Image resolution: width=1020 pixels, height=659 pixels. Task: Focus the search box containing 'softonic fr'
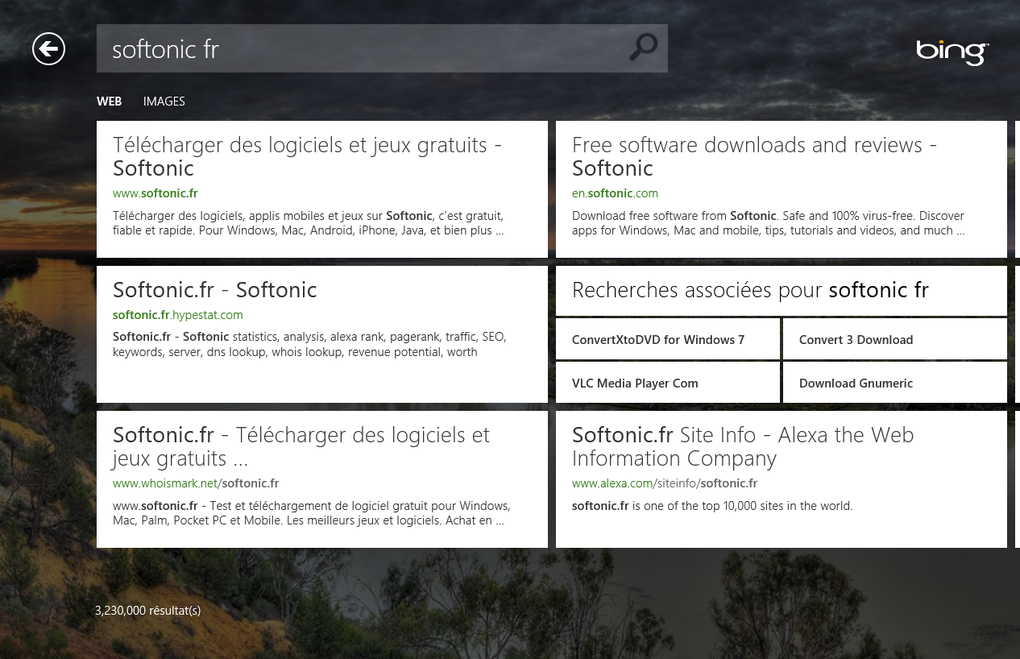(x=382, y=49)
